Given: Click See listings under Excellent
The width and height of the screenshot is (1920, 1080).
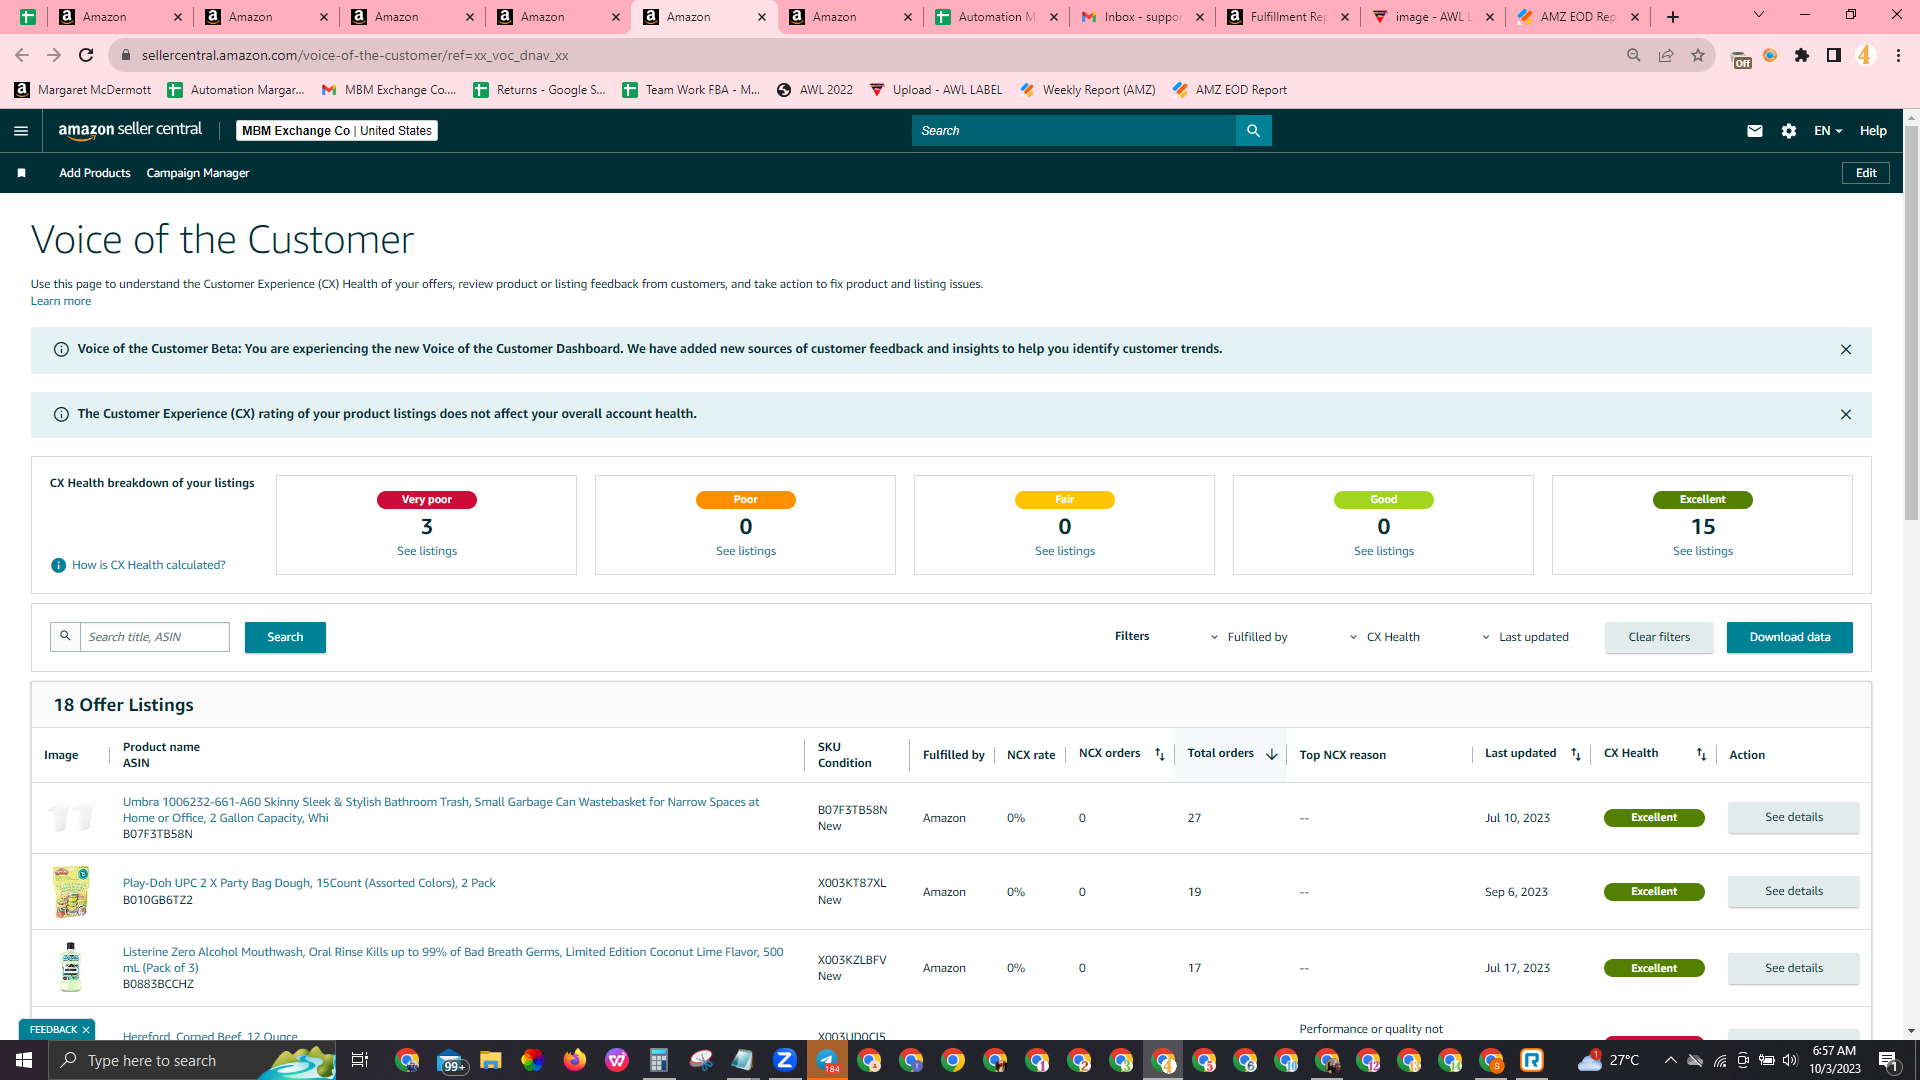Looking at the screenshot, I should 1703,551.
